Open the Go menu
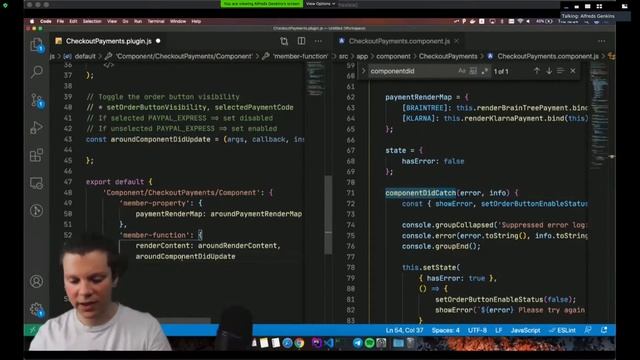 click(x=125, y=21)
